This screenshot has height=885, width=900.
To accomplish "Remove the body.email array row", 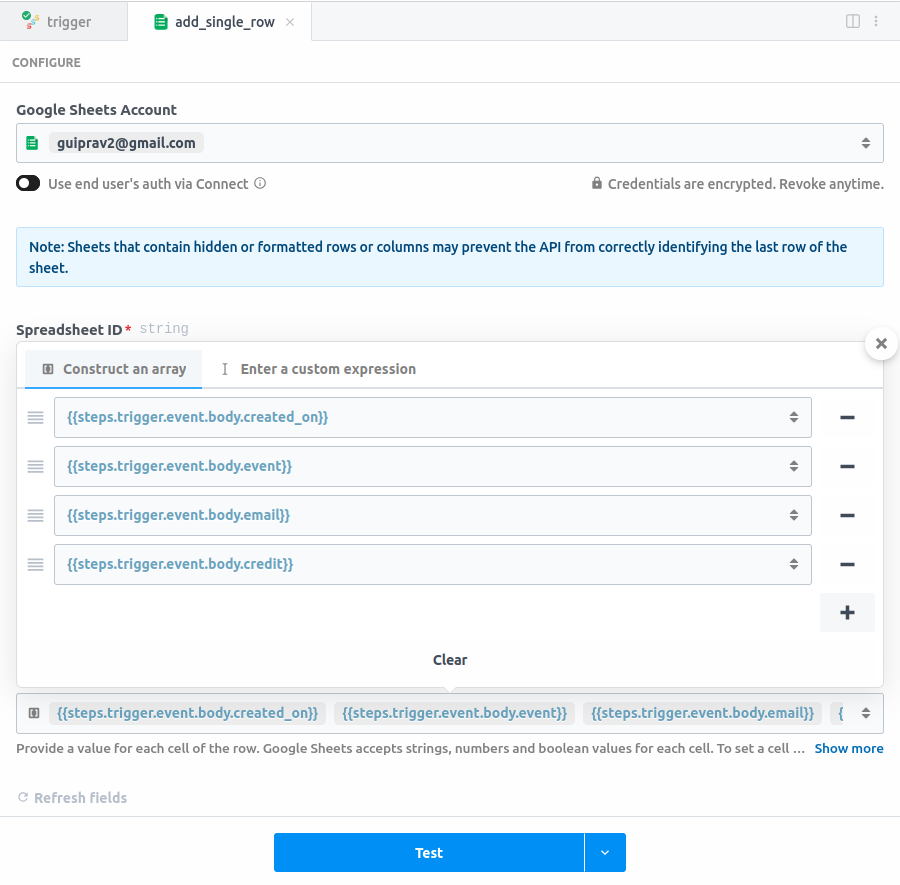I will pyautogui.click(x=847, y=515).
